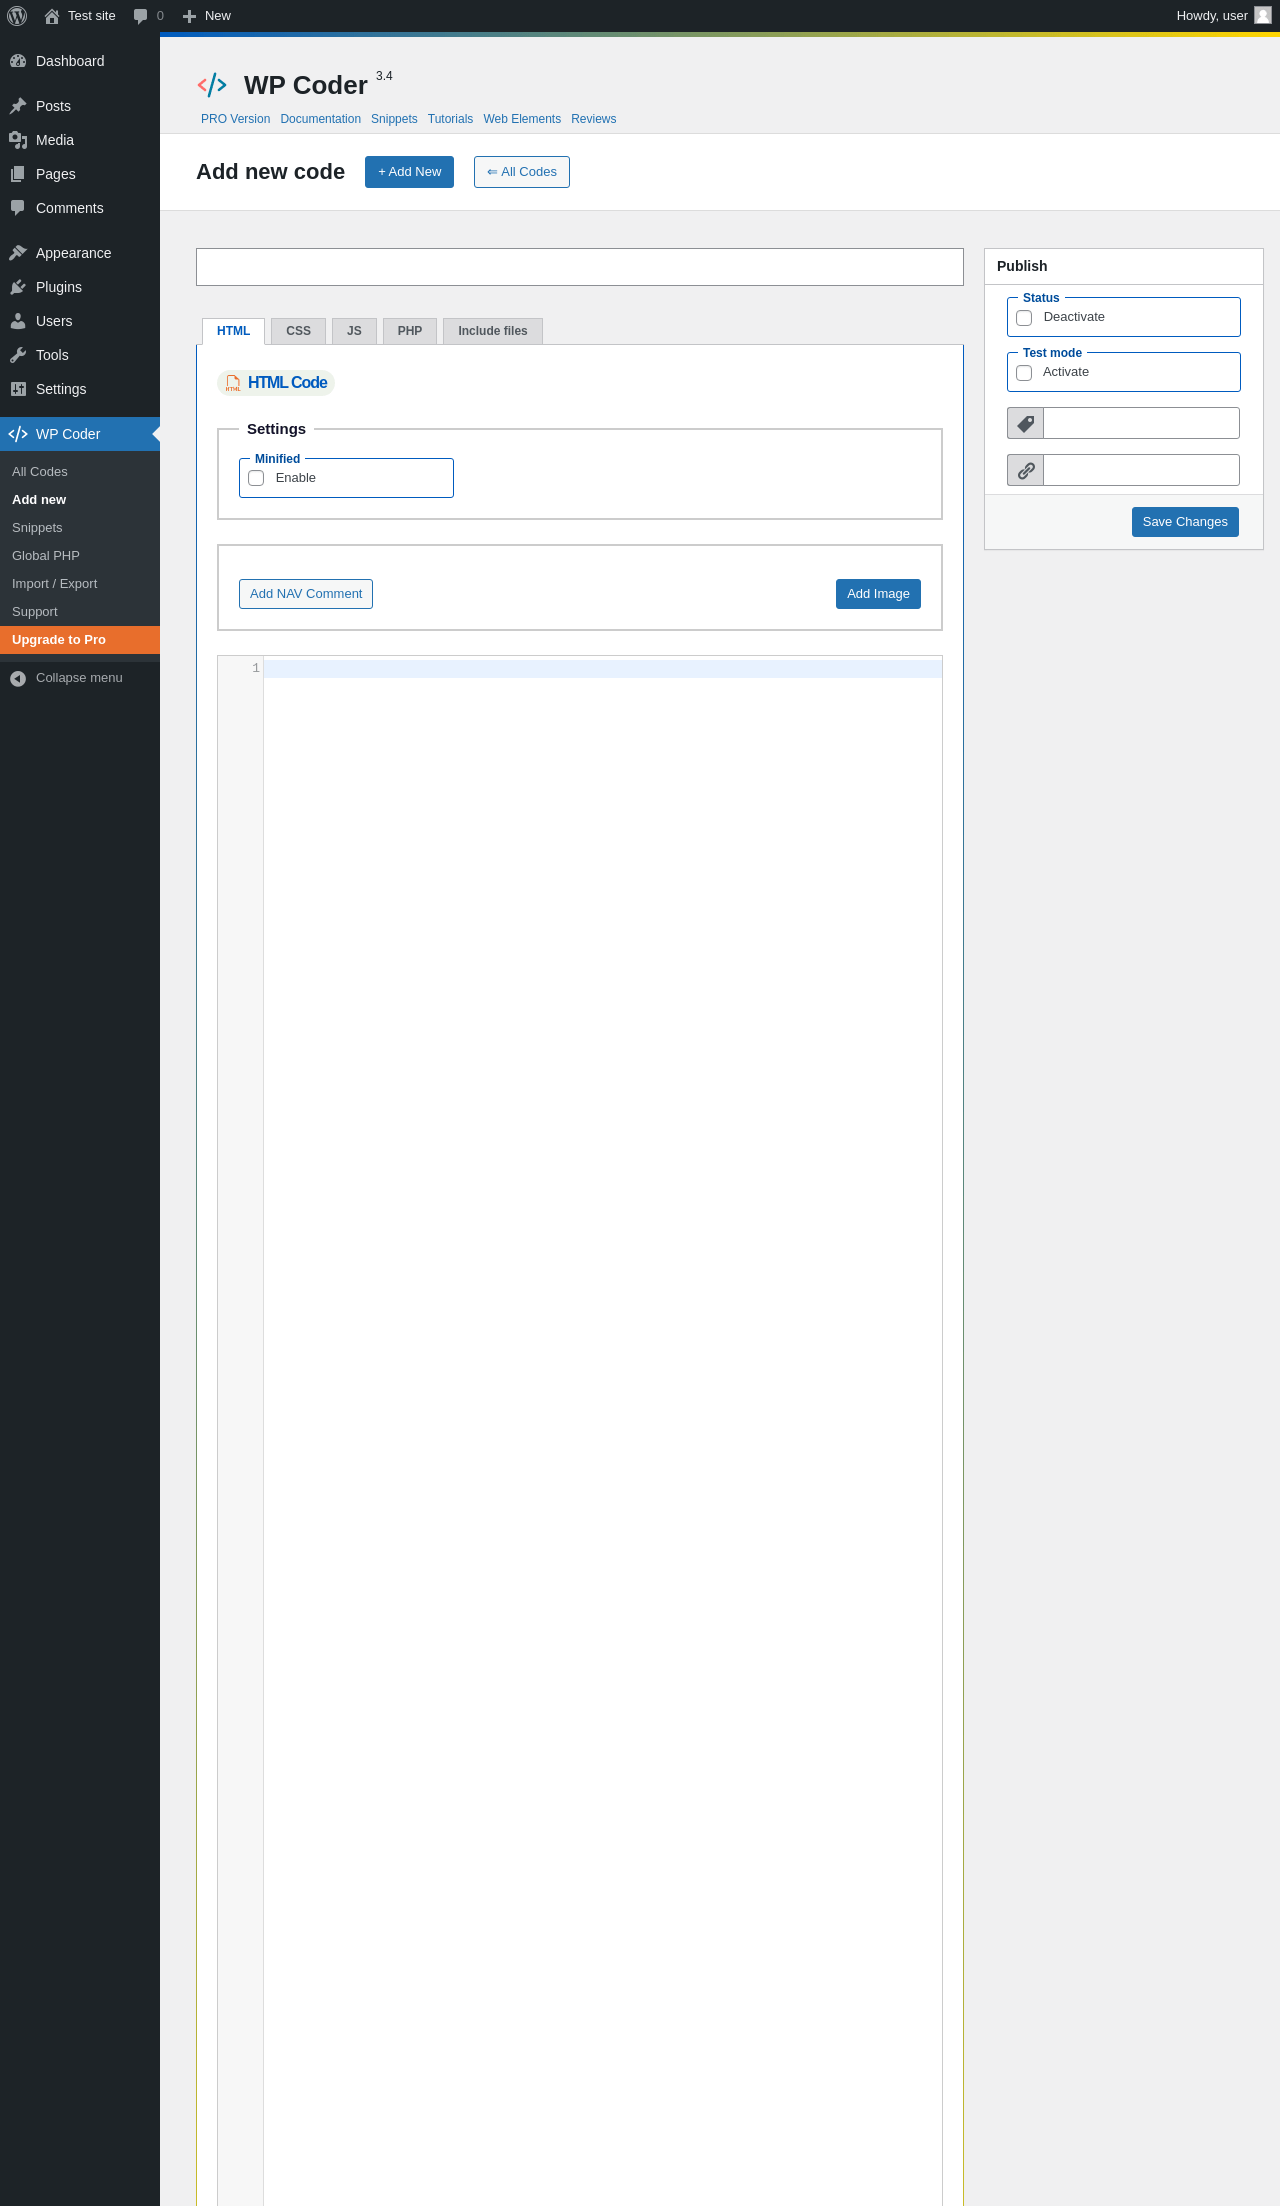The height and width of the screenshot is (2206, 1280).
Task: Click the link chain icon in Publish box
Action: pos(1026,470)
